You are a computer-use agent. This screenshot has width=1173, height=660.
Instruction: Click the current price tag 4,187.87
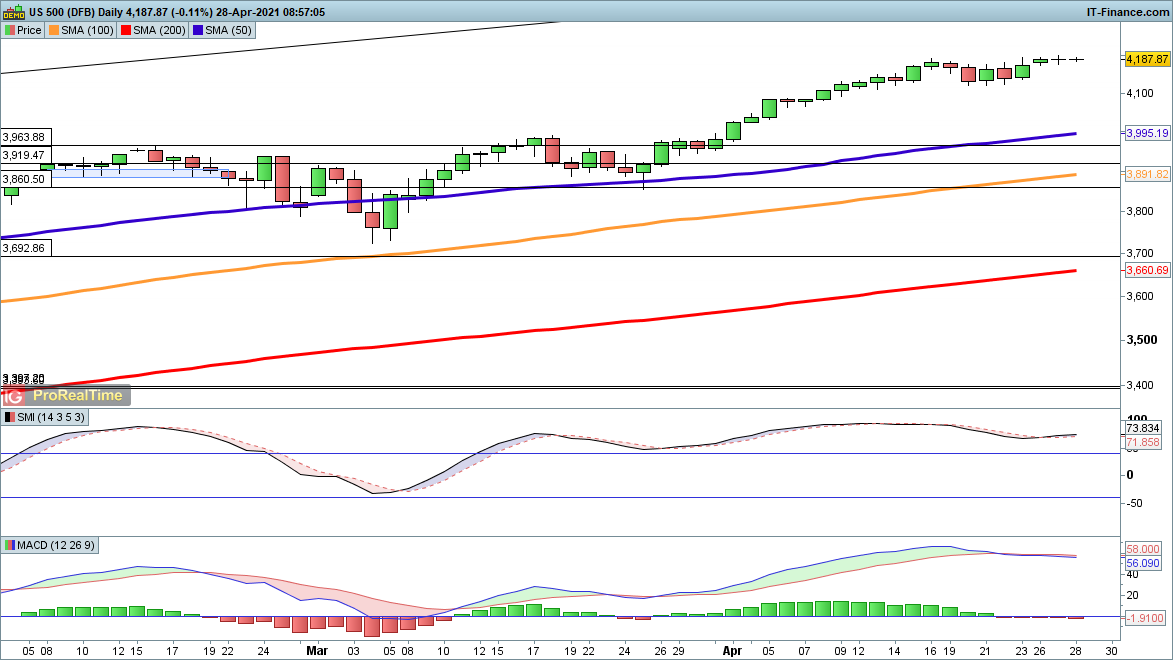pyautogui.click(x=1147, y=60)
